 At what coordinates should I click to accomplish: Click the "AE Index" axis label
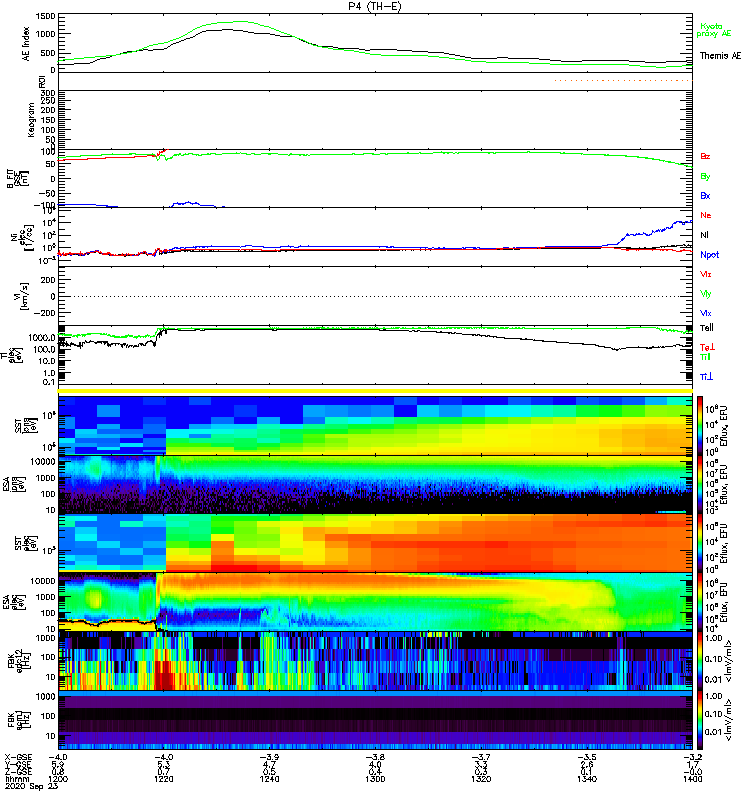[x=27, y=44]
